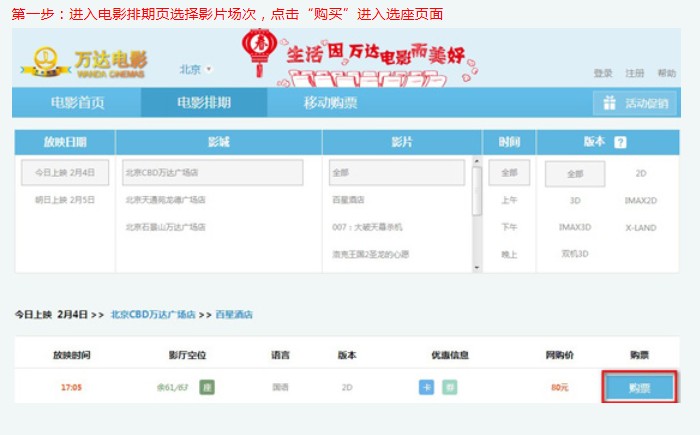Click the 余61/83 seat availability text
700x435 pixels.
[x=172, y=387]
